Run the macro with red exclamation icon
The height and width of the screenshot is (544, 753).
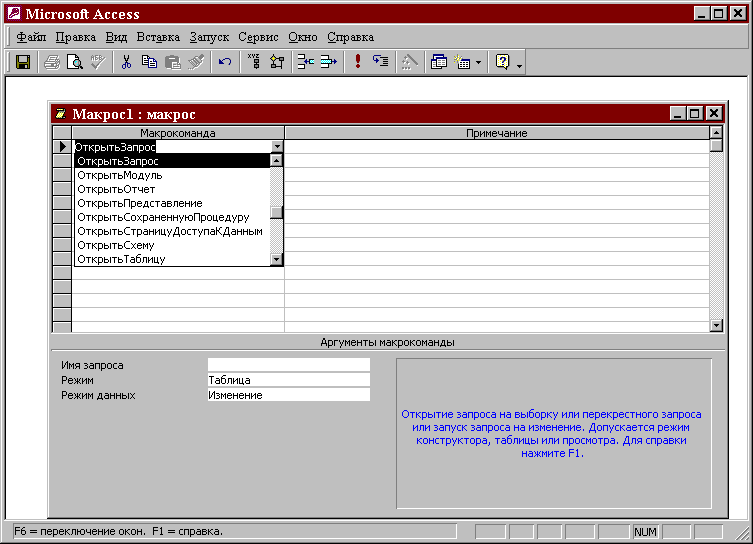tap(358, 62)
